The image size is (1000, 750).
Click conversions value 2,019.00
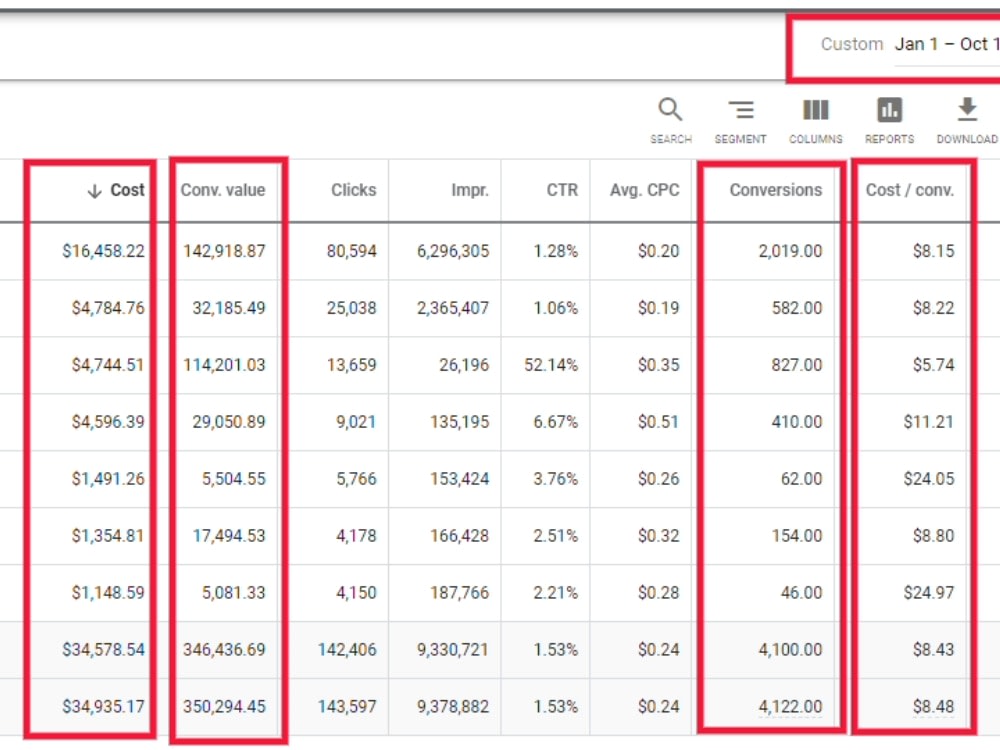(790, 251)
